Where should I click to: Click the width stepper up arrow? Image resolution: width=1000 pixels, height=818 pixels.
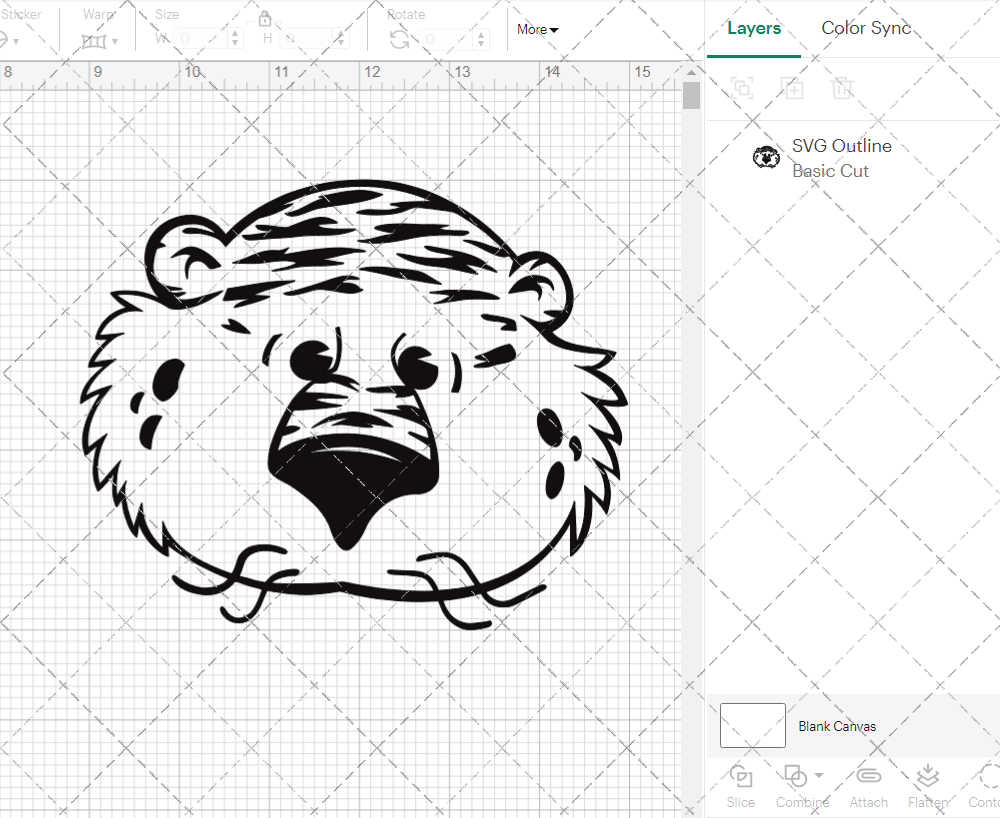235,32
